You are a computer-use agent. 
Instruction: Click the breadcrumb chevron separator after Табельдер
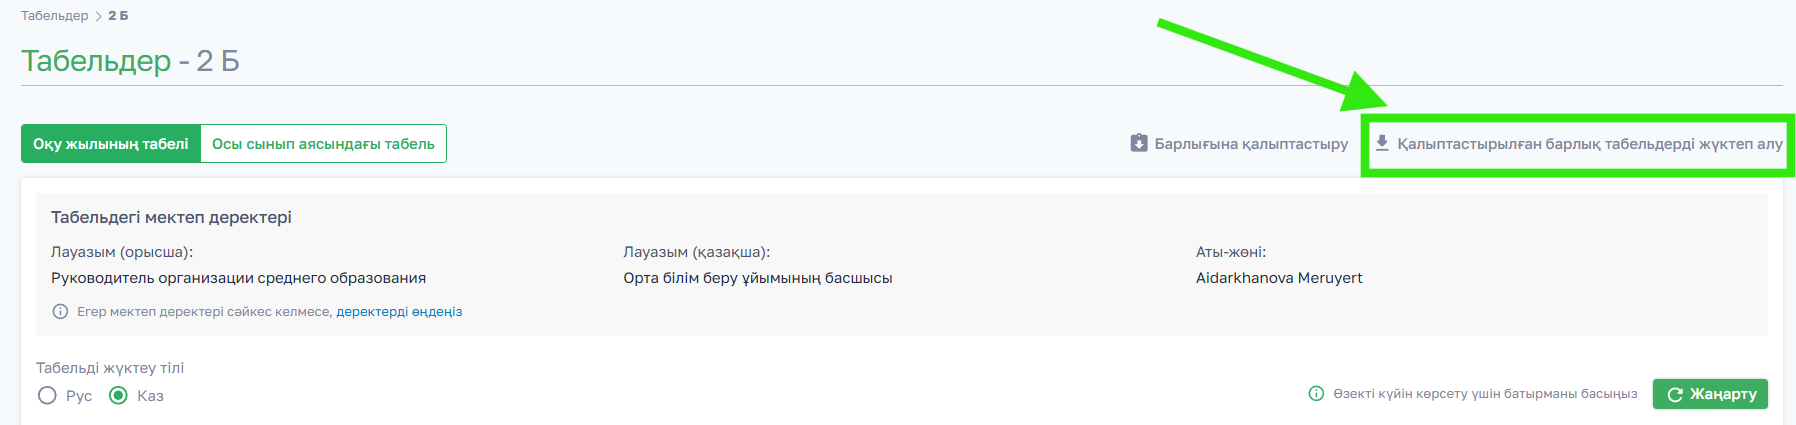point(98,16)
